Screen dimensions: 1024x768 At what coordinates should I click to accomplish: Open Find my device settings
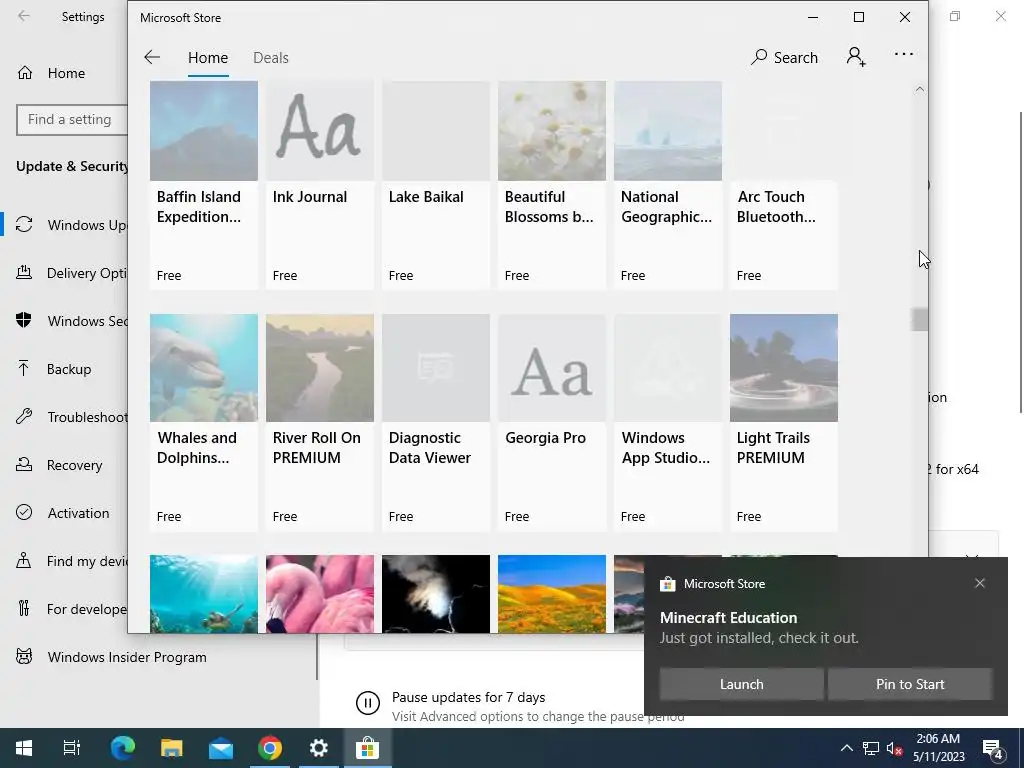[72, 561]
